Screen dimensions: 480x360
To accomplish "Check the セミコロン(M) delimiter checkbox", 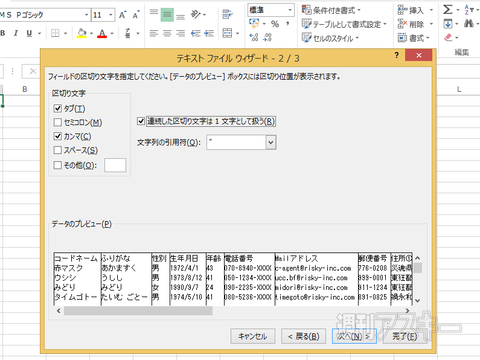I will [x=58, y=122].
